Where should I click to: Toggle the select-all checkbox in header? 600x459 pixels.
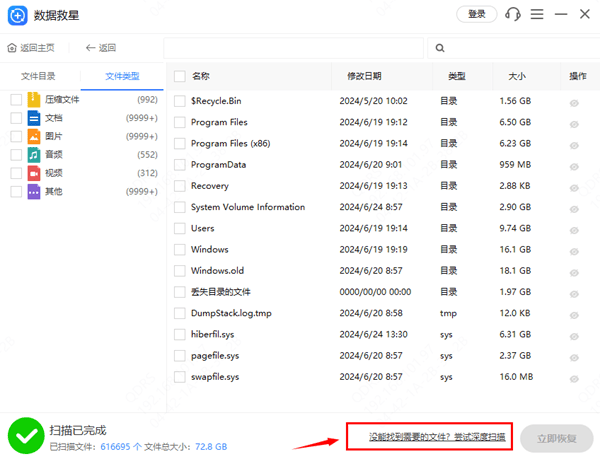[179, 76]
